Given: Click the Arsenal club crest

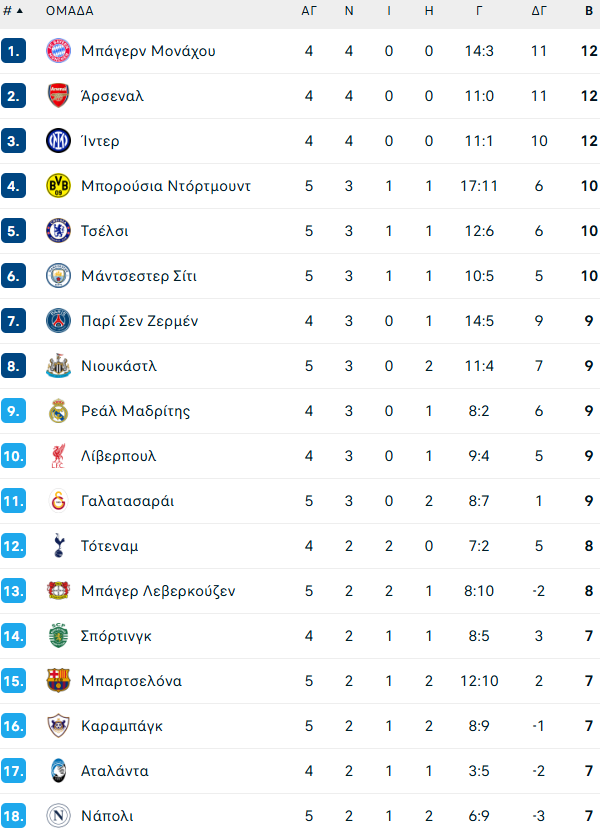Looking at the screenshot, I should pos(59,96).
